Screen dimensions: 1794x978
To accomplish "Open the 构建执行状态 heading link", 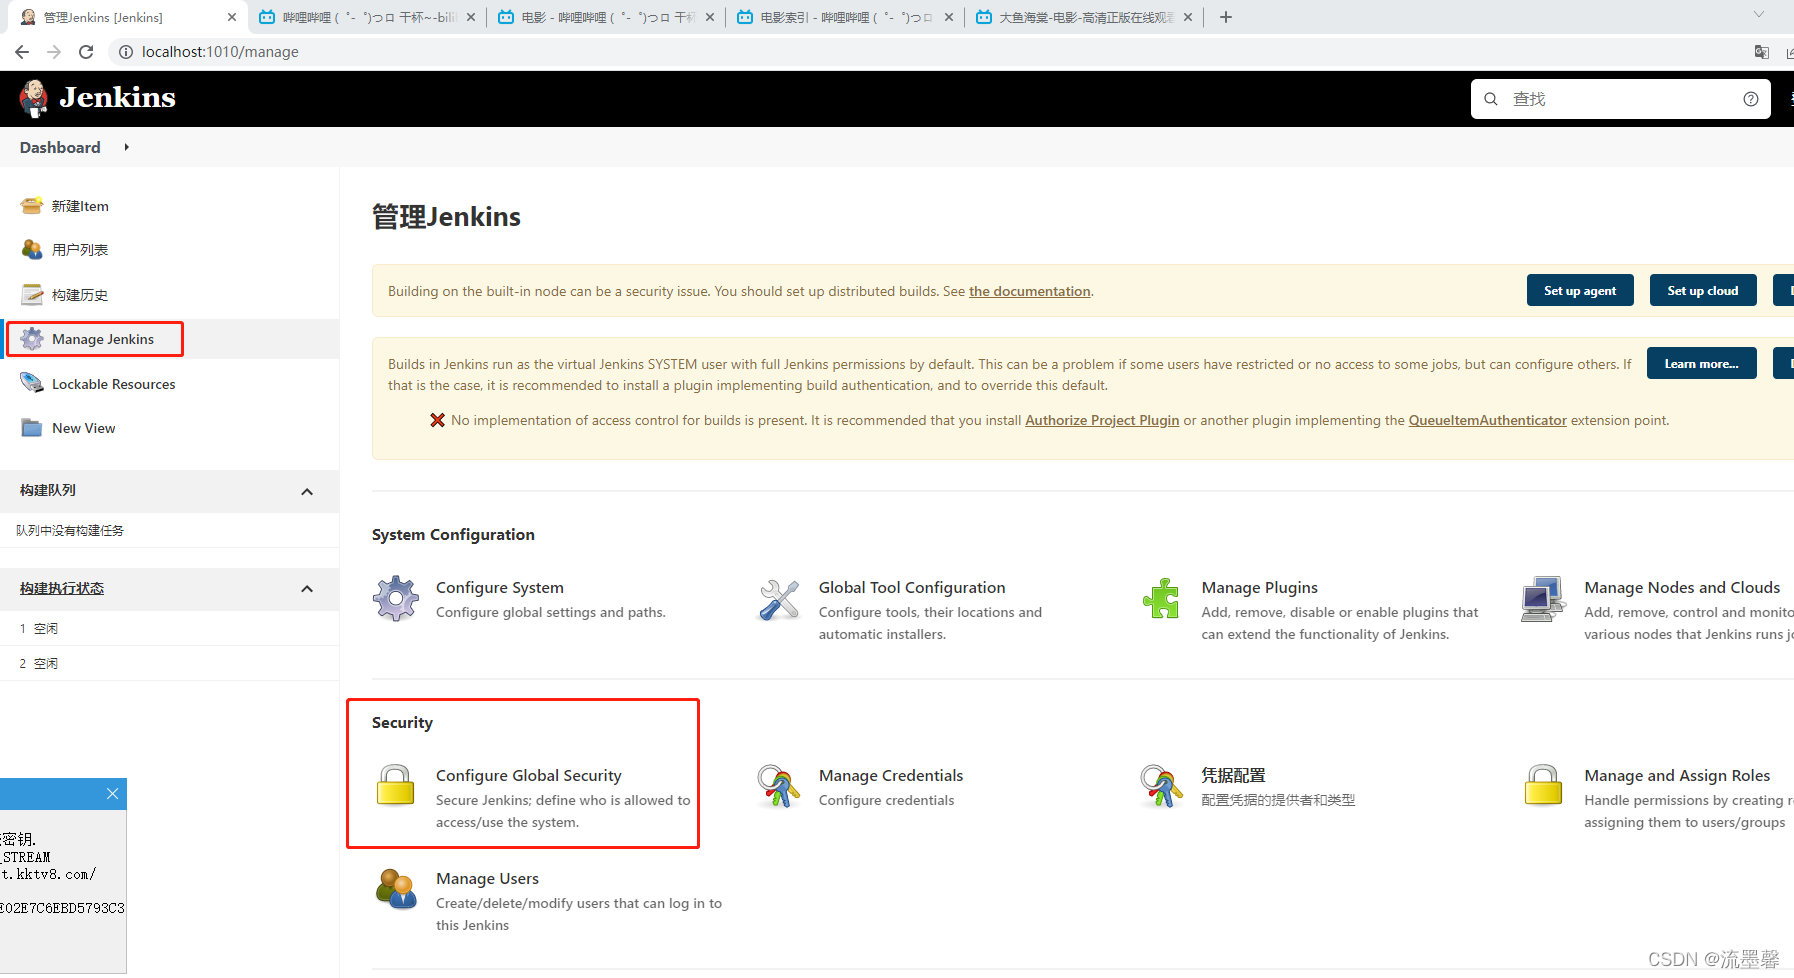I will pyautogui.click(x=62, y=588).
